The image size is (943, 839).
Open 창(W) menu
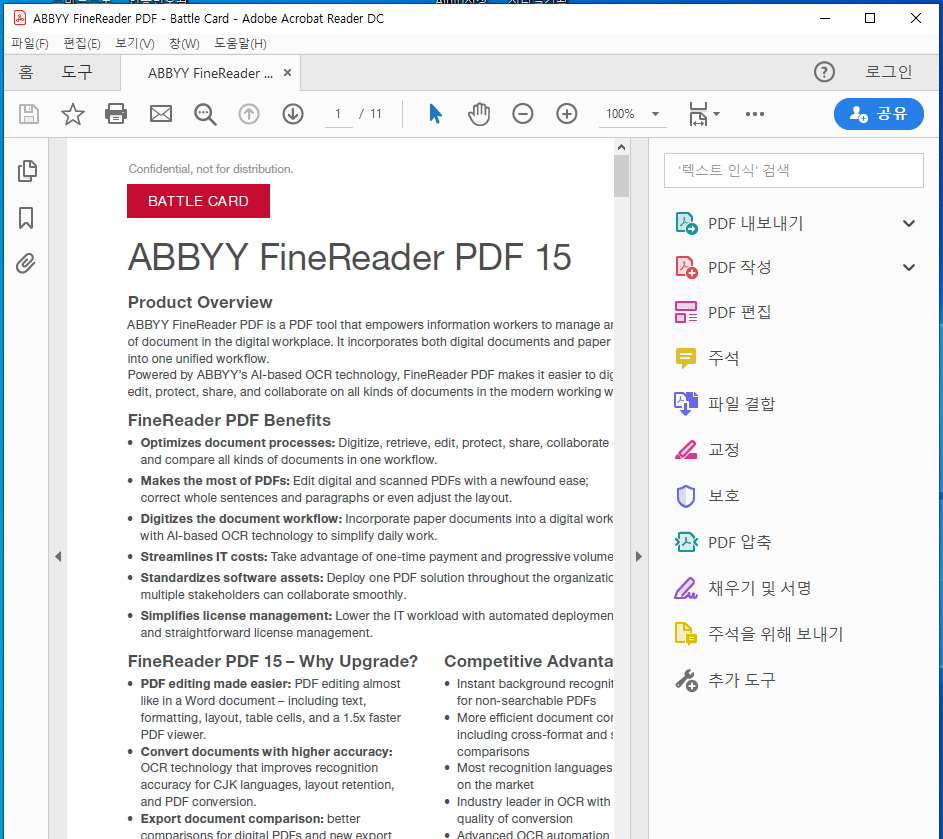pos(184,43)
